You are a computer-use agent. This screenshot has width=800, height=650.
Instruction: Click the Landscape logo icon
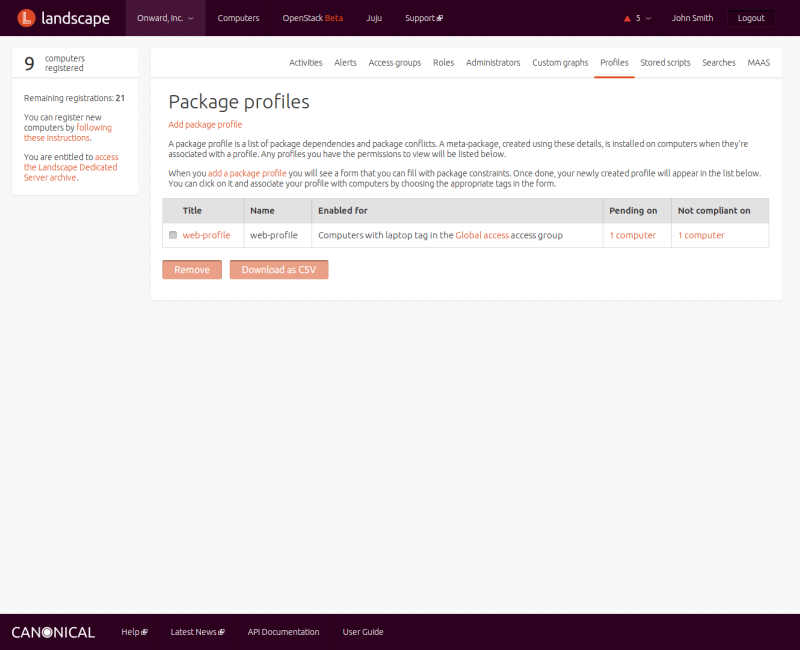(x=26, y=18)
